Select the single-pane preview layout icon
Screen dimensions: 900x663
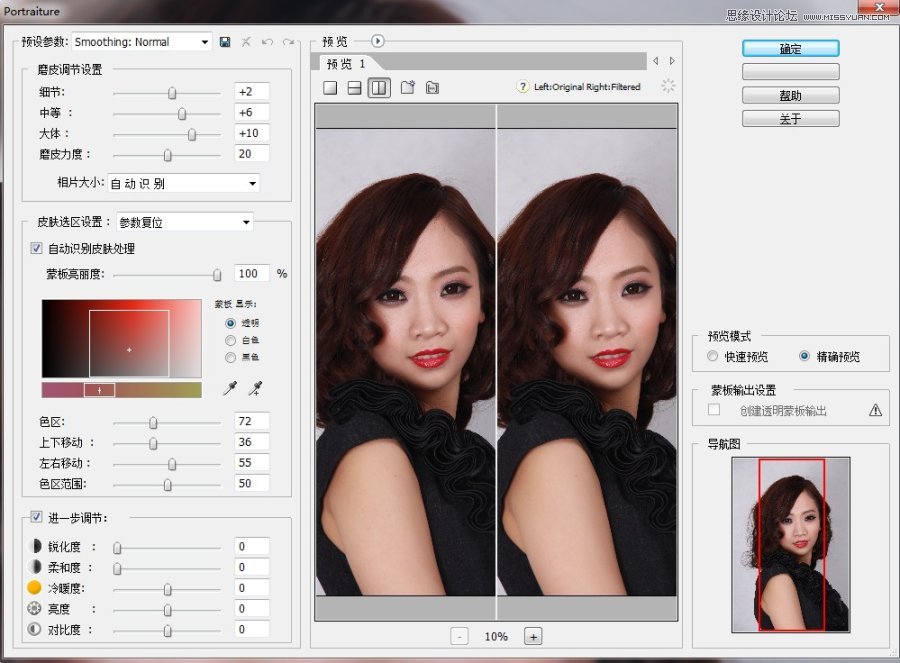point(330,88)
